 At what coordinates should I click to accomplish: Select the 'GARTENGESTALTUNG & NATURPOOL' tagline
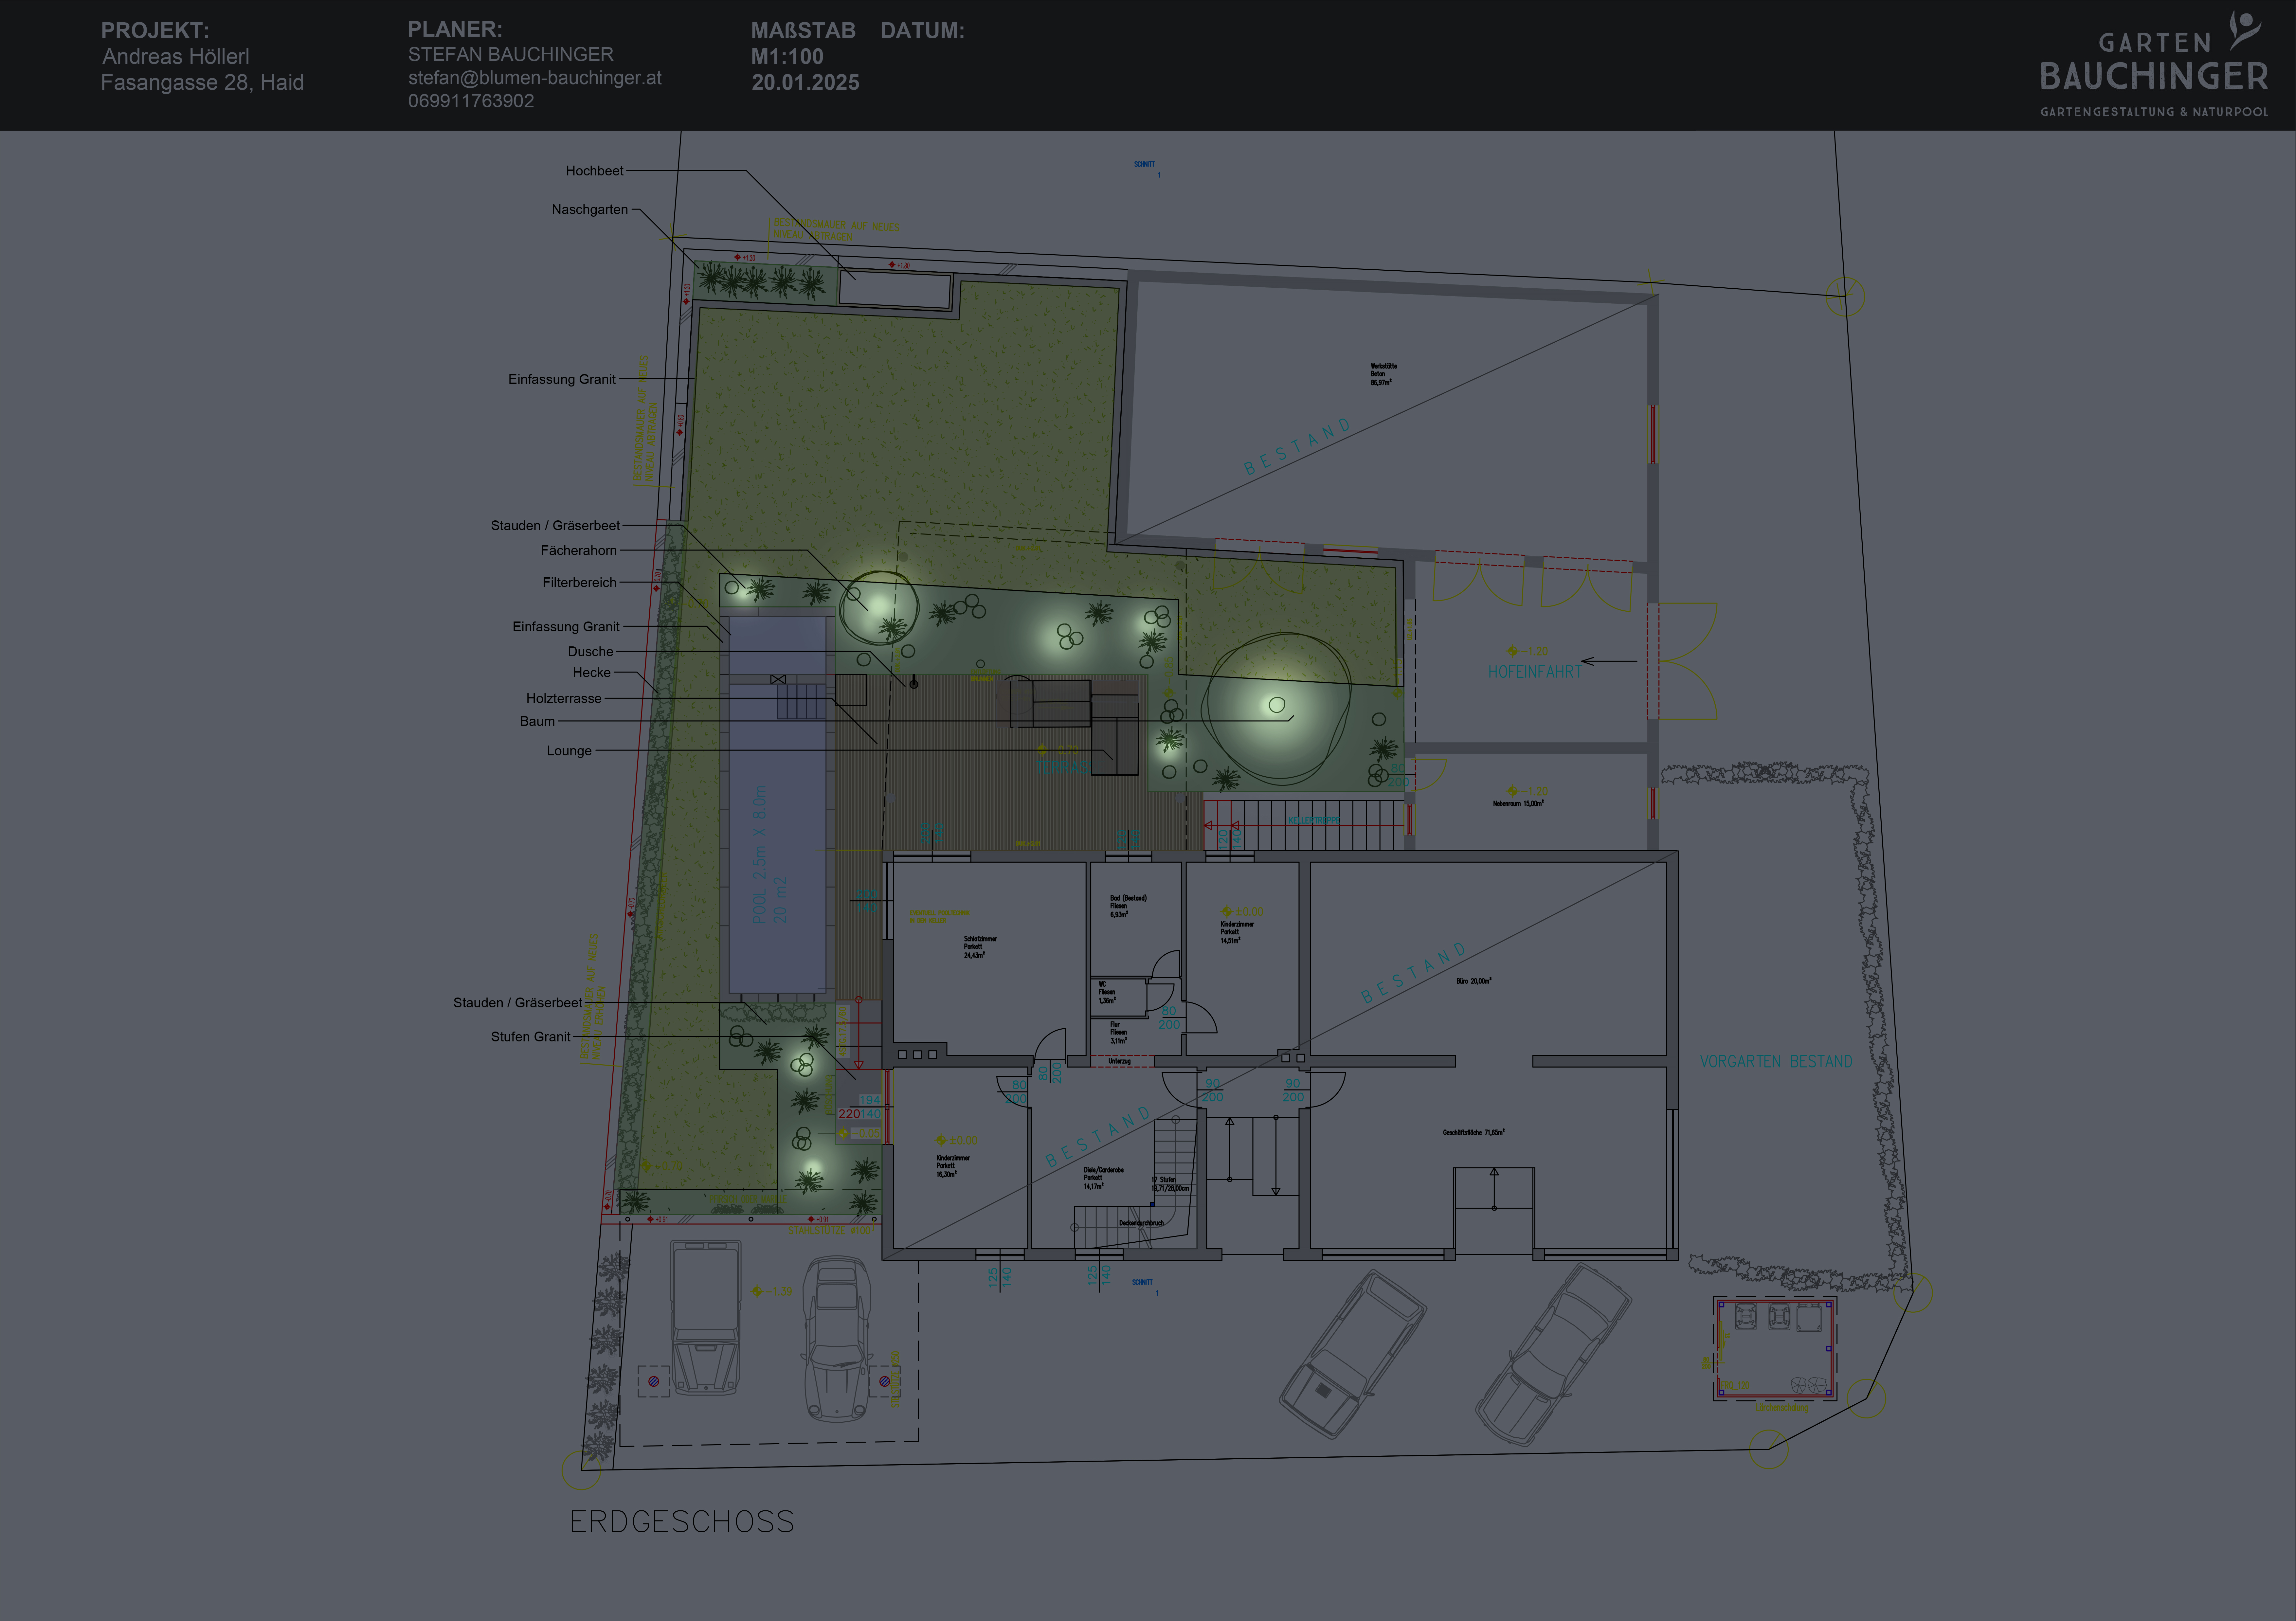click(x=2154, y=112)
